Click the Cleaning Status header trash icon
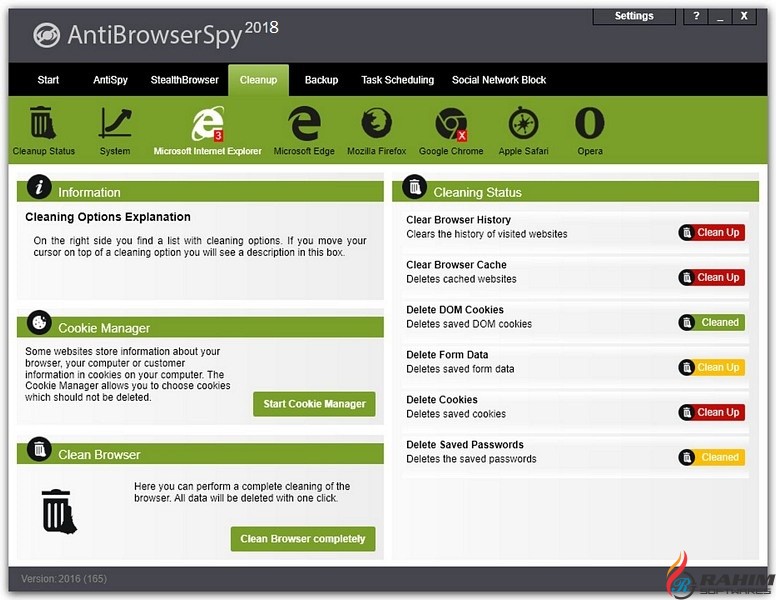The height and width of the screenshot is (600, 776). click(415, 187)
